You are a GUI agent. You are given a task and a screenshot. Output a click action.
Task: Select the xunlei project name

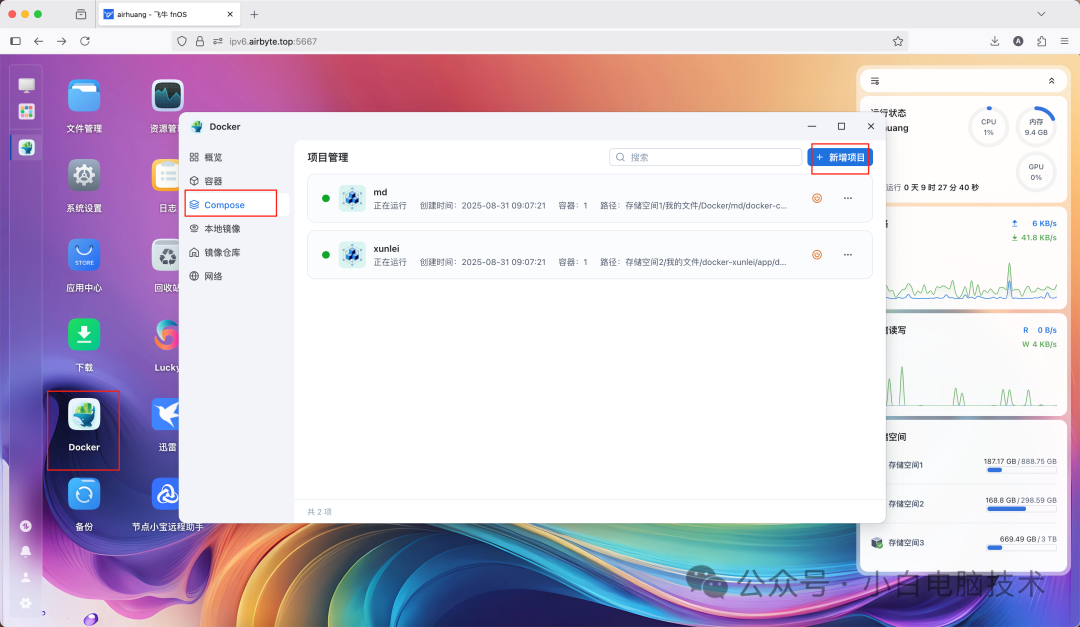point(386,249)
